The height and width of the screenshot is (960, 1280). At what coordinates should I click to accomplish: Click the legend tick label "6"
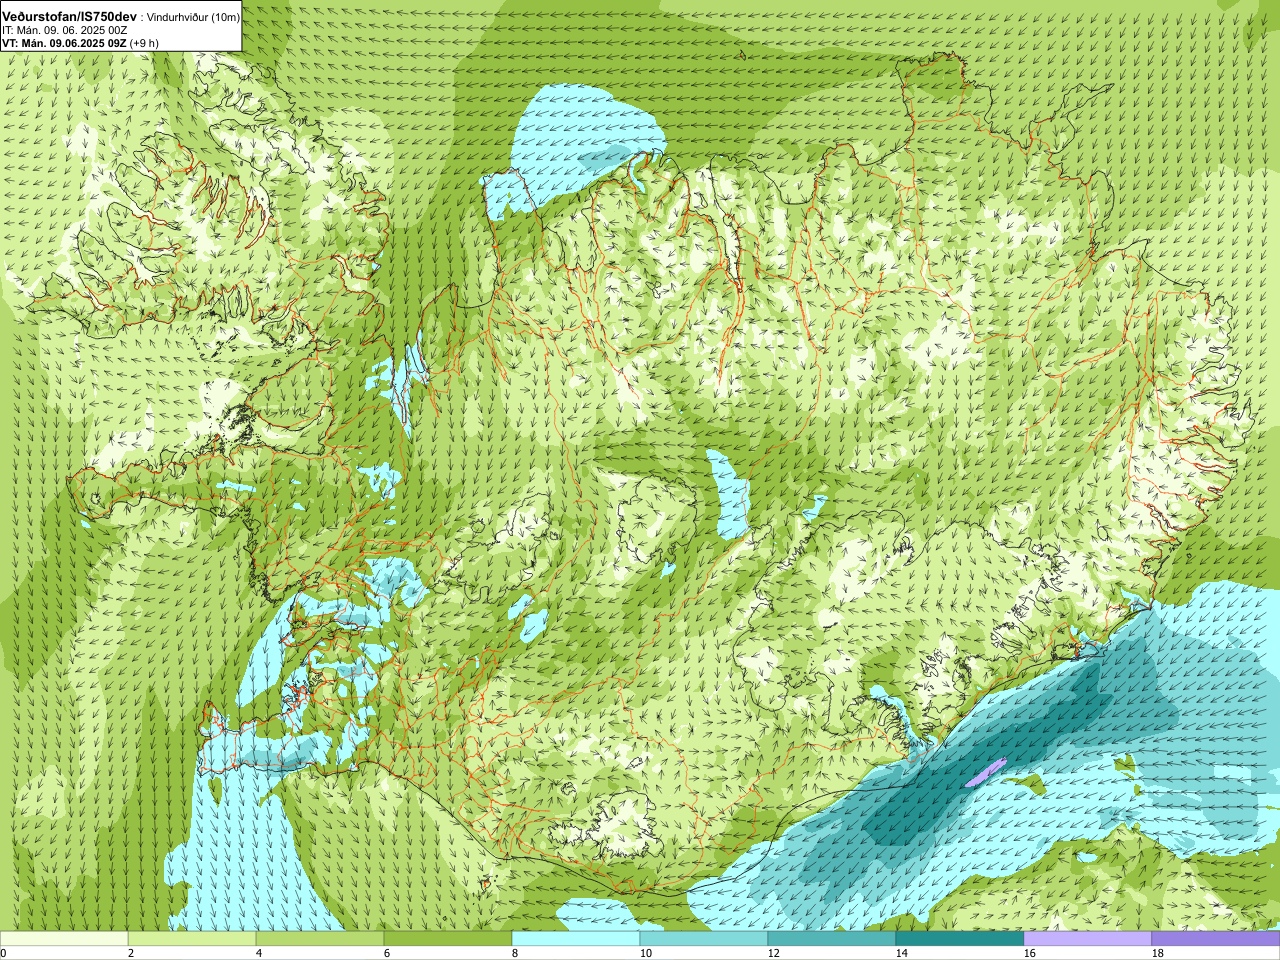coord(387,954)
